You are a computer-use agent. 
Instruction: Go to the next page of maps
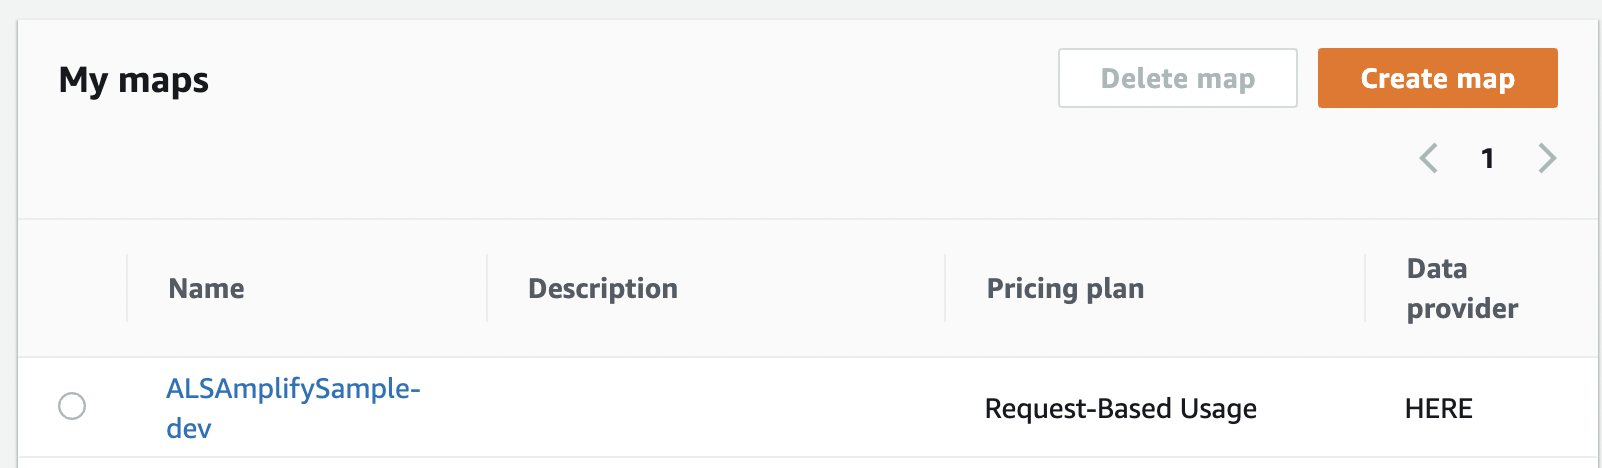[x=1547, y=158]
